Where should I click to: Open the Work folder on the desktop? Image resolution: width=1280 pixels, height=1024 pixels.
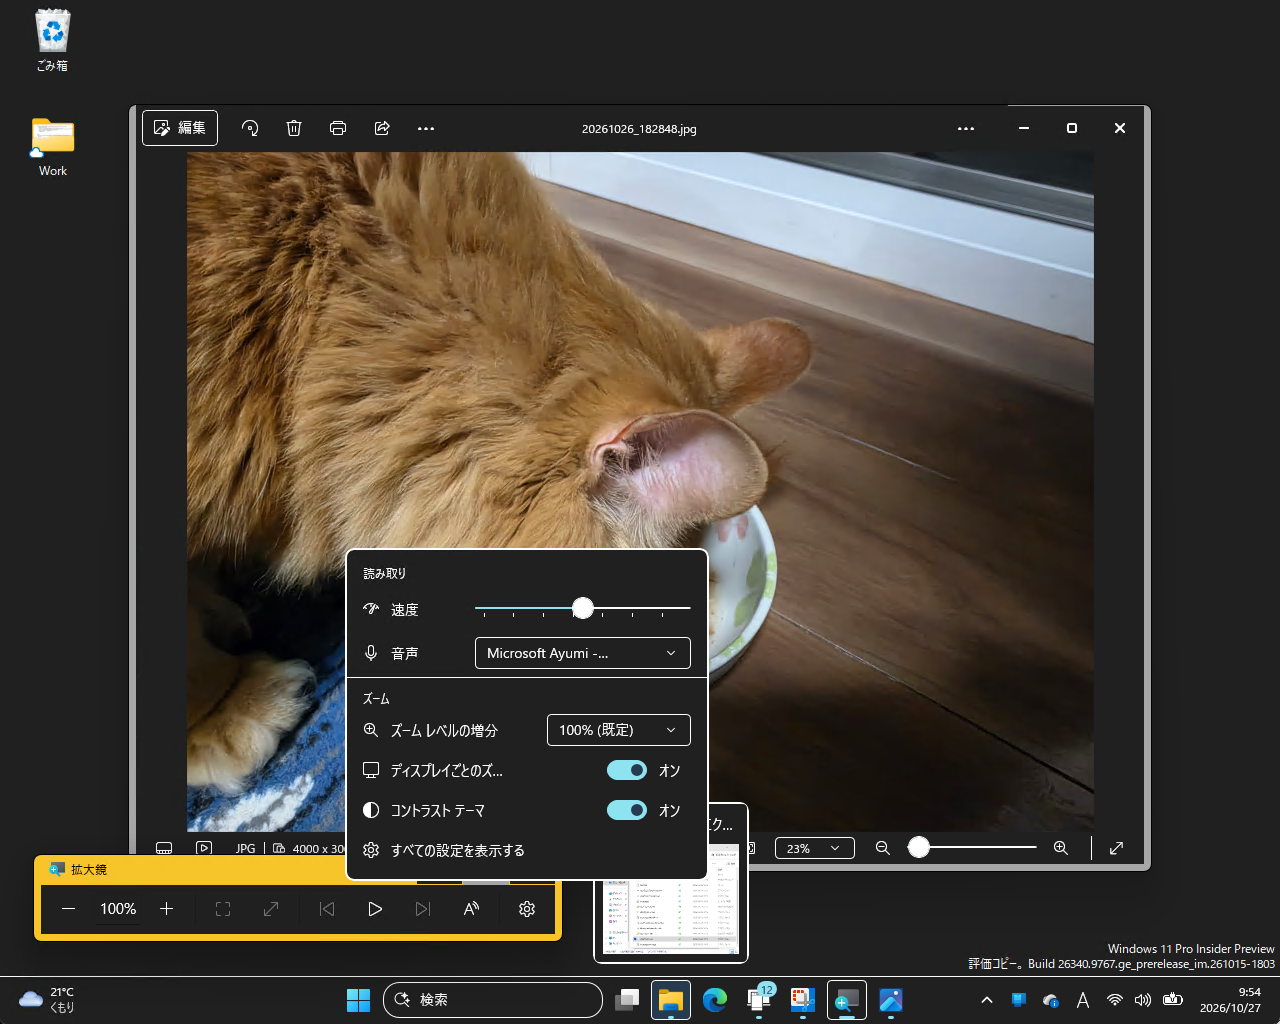tap(53, 148)
